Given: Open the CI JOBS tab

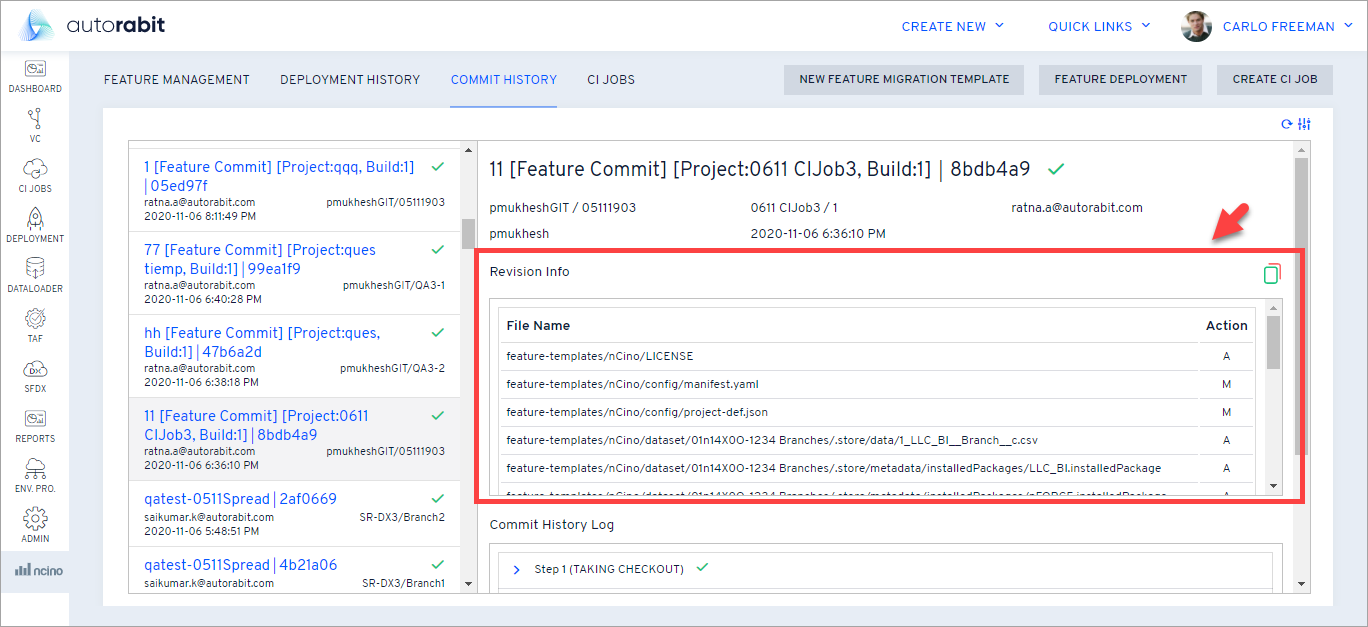Looking at the screenshot, I should coord(610,79).
